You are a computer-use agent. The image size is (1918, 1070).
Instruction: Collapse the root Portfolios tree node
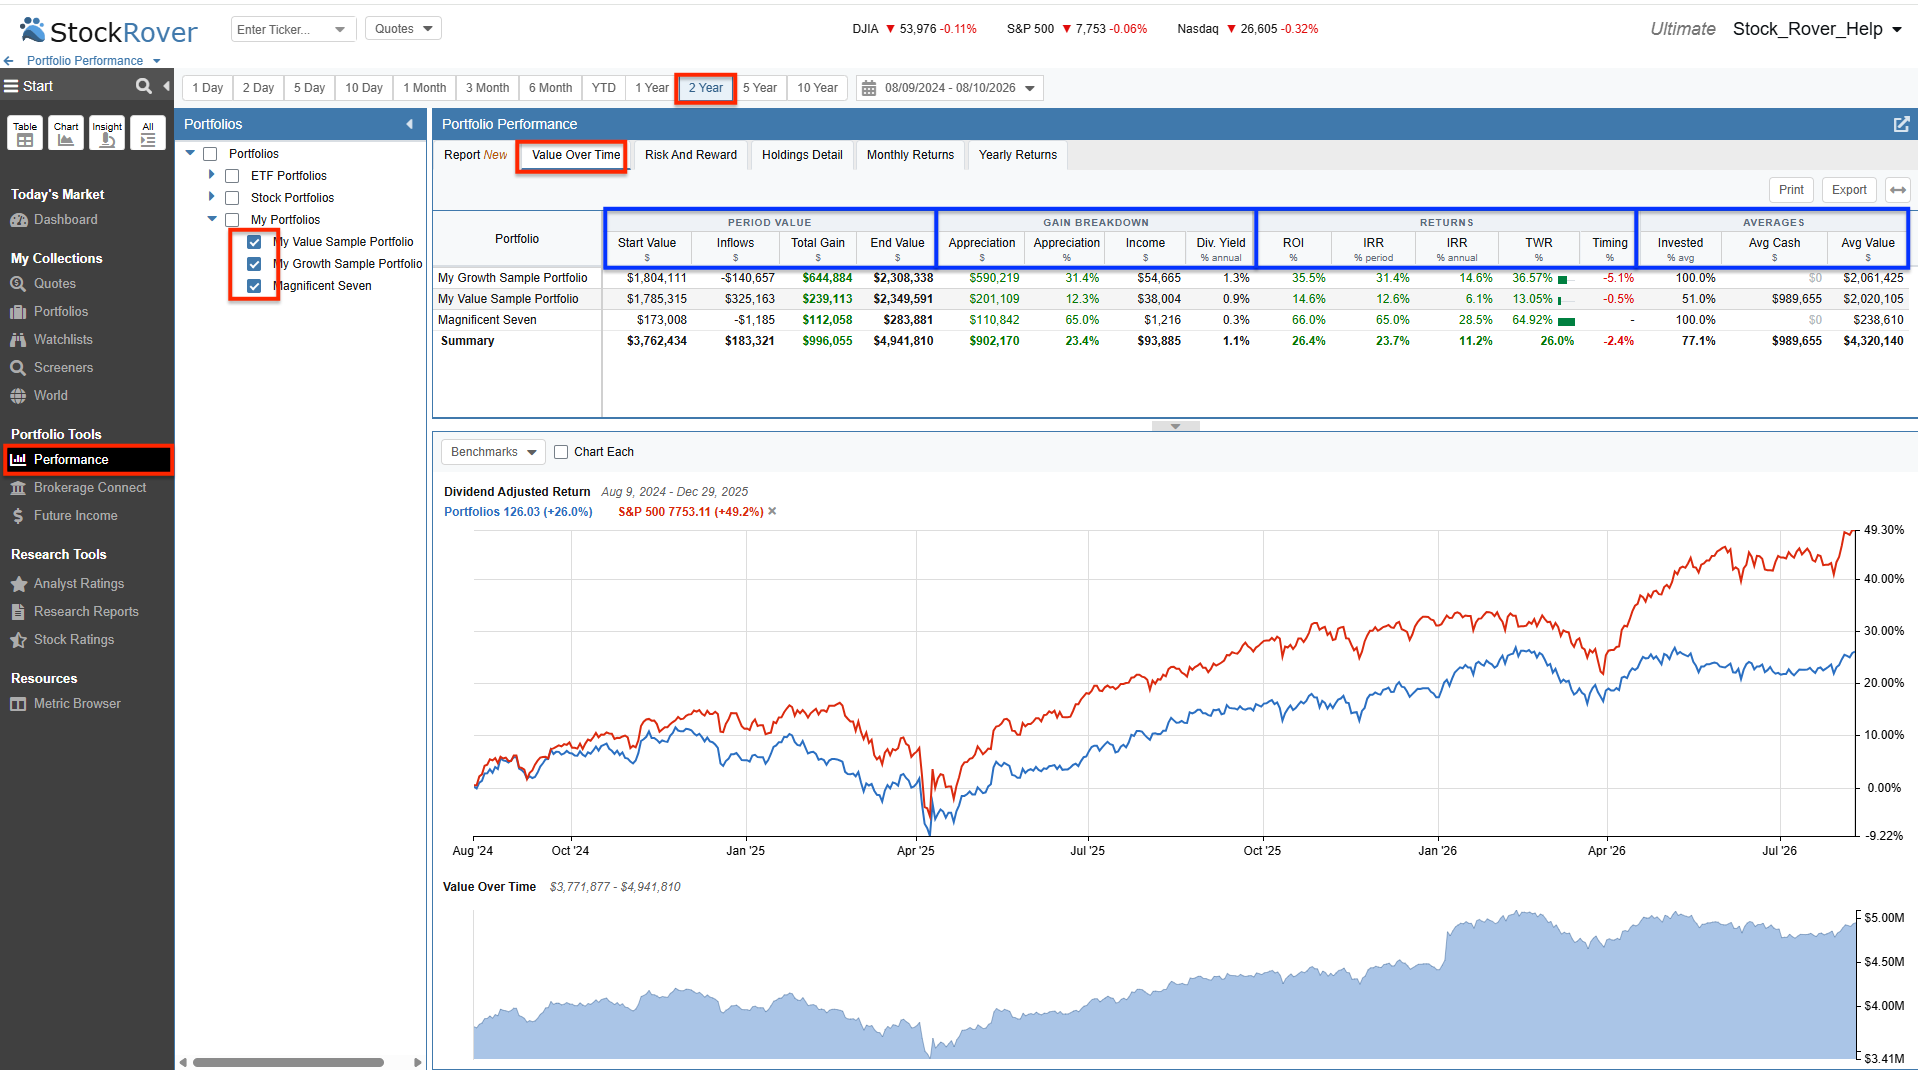[x=190, y=153]
